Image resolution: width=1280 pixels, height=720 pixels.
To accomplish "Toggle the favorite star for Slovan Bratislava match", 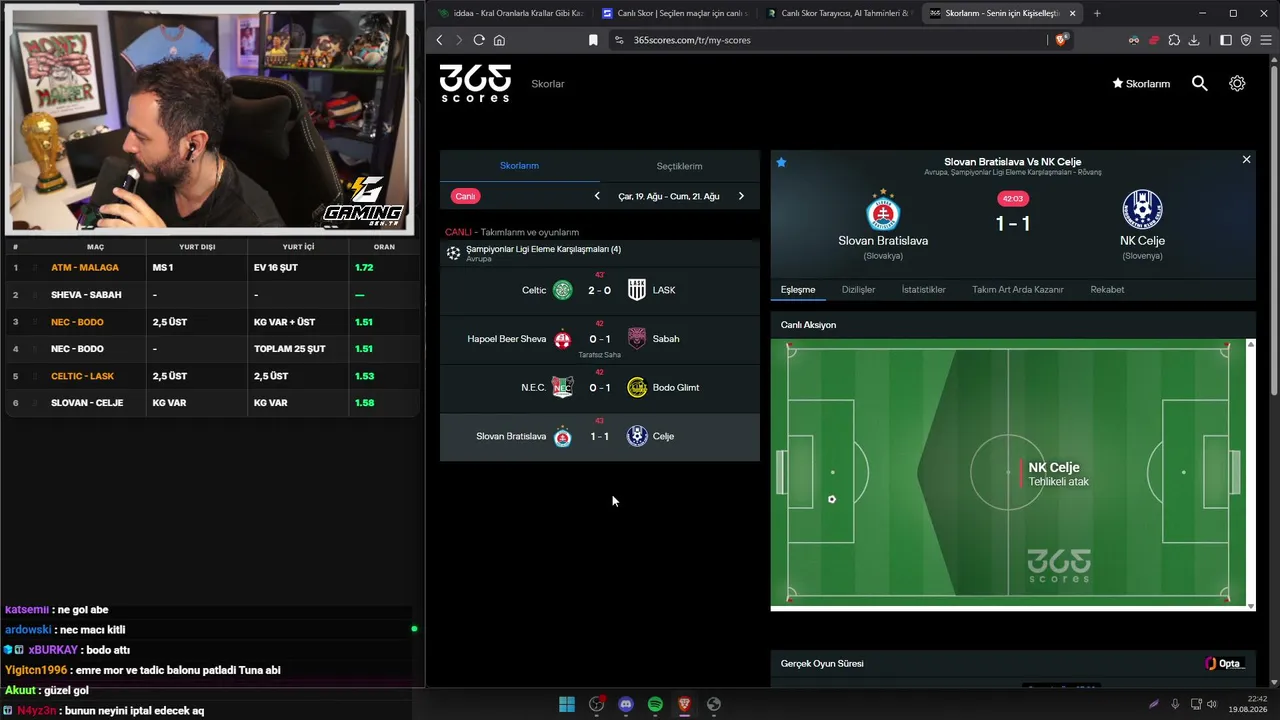I will 782,162.
